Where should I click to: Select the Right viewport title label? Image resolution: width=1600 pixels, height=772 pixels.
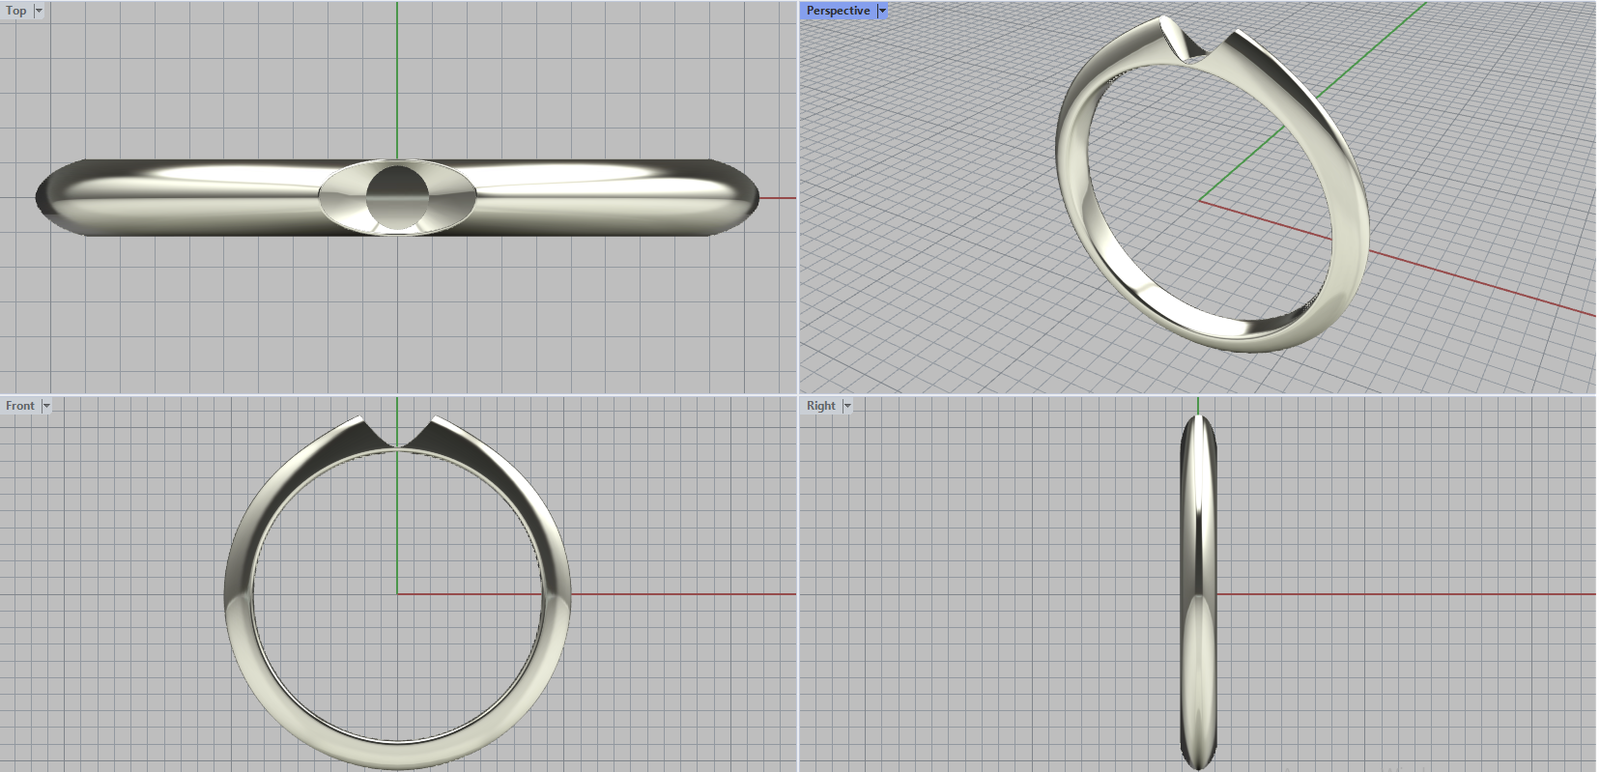pyautogui.click(x=821, y=406)
